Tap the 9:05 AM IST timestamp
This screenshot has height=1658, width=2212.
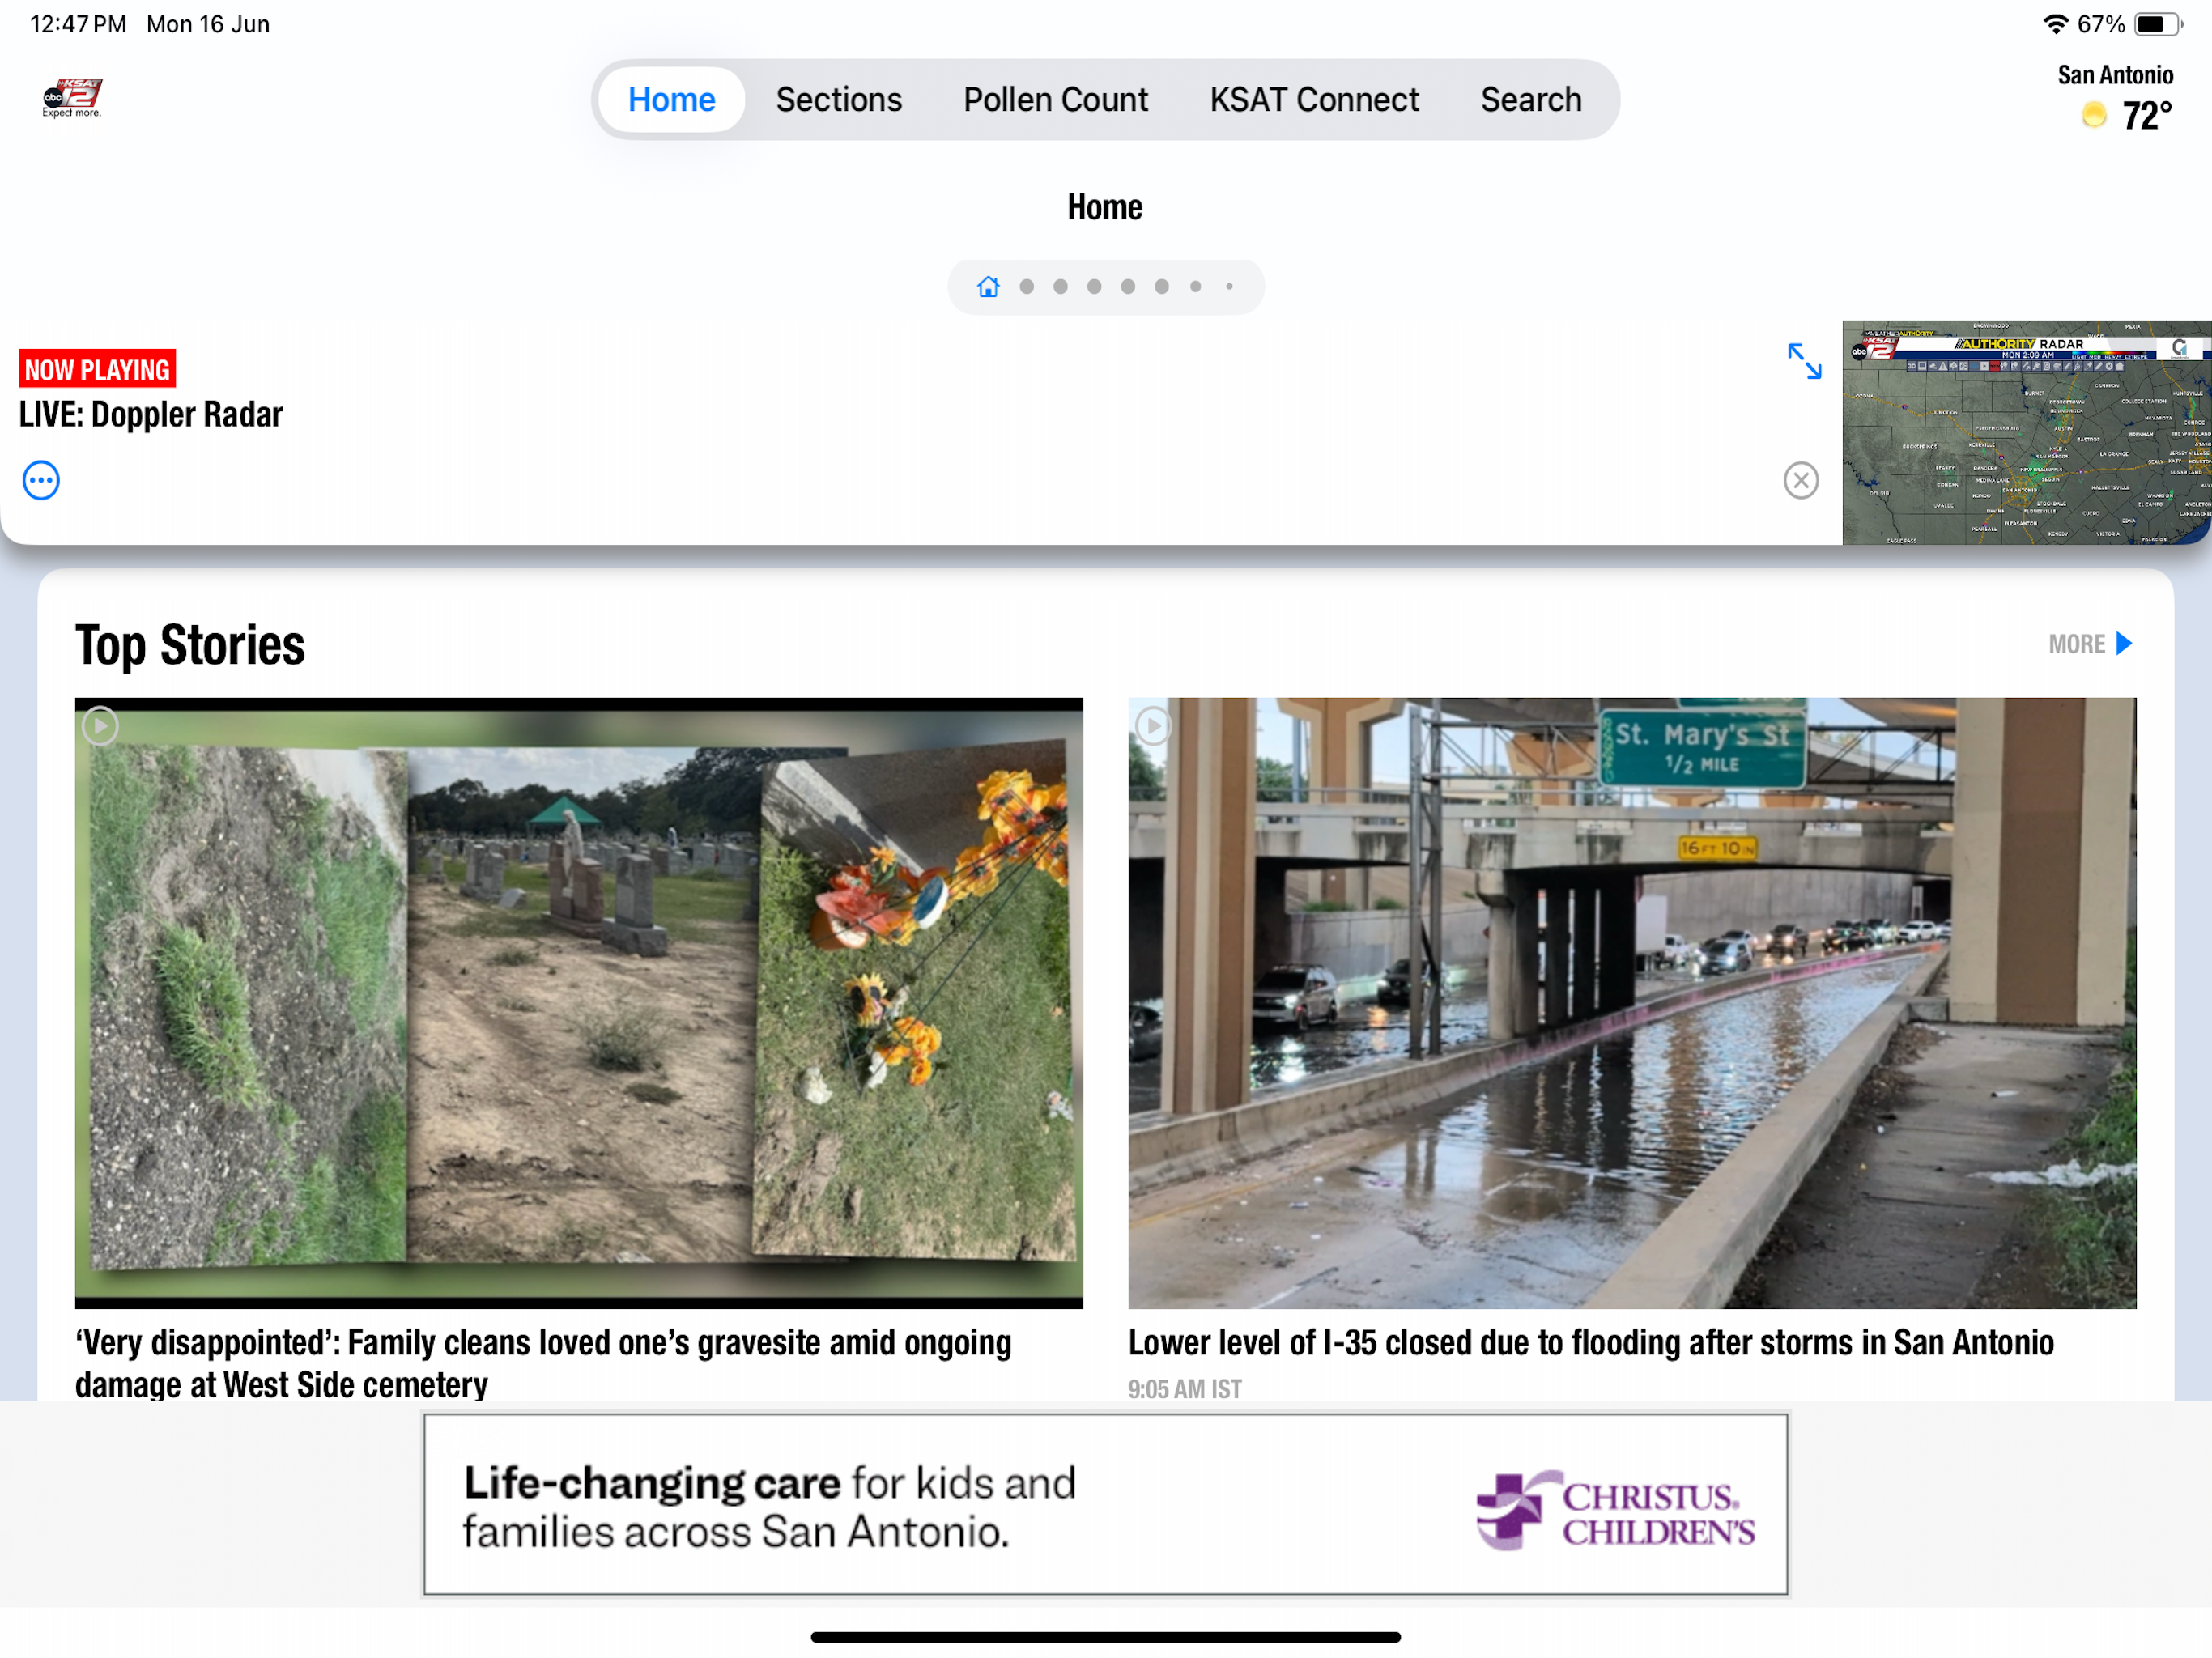point(1185,1389)
